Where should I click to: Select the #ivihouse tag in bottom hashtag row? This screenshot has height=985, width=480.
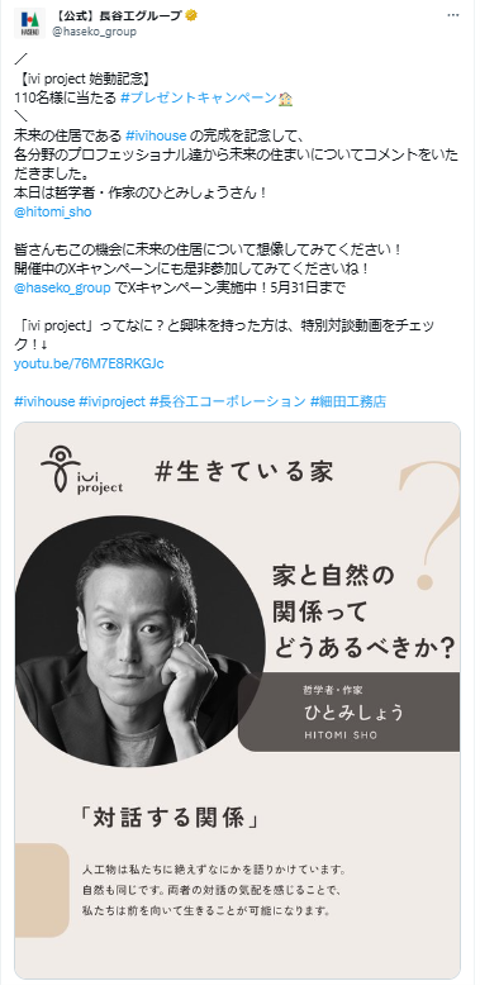click(44, 402)
